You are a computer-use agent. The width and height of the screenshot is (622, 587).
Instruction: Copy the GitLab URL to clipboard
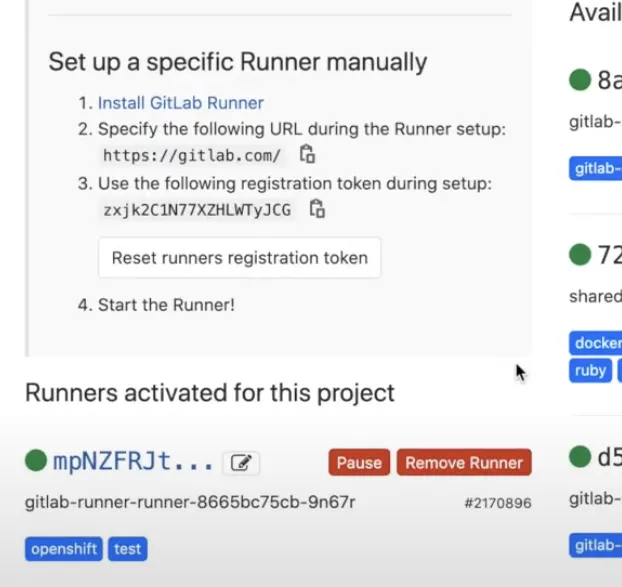pos(308,155)
